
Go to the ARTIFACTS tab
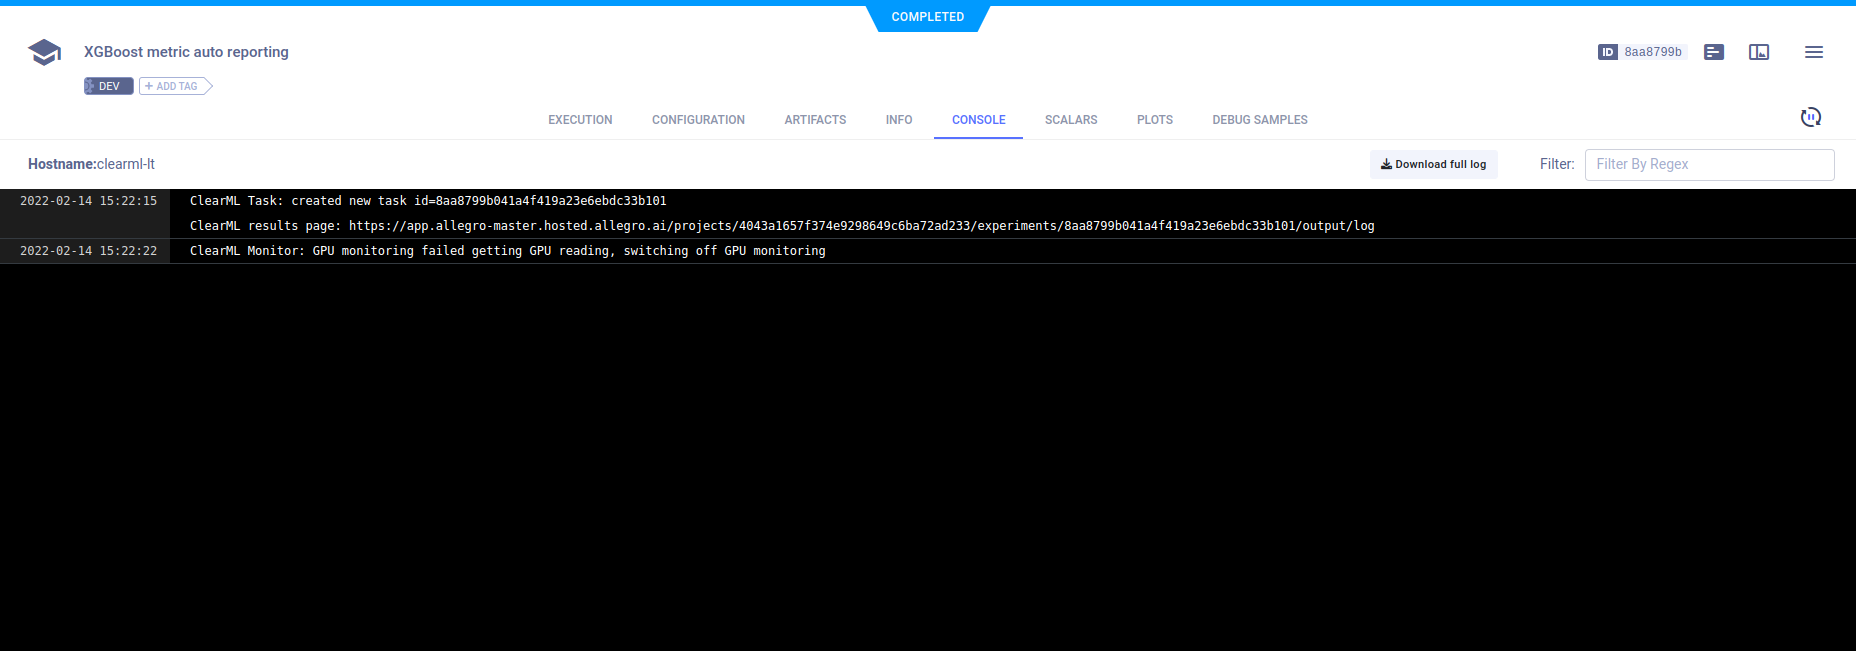815,120
